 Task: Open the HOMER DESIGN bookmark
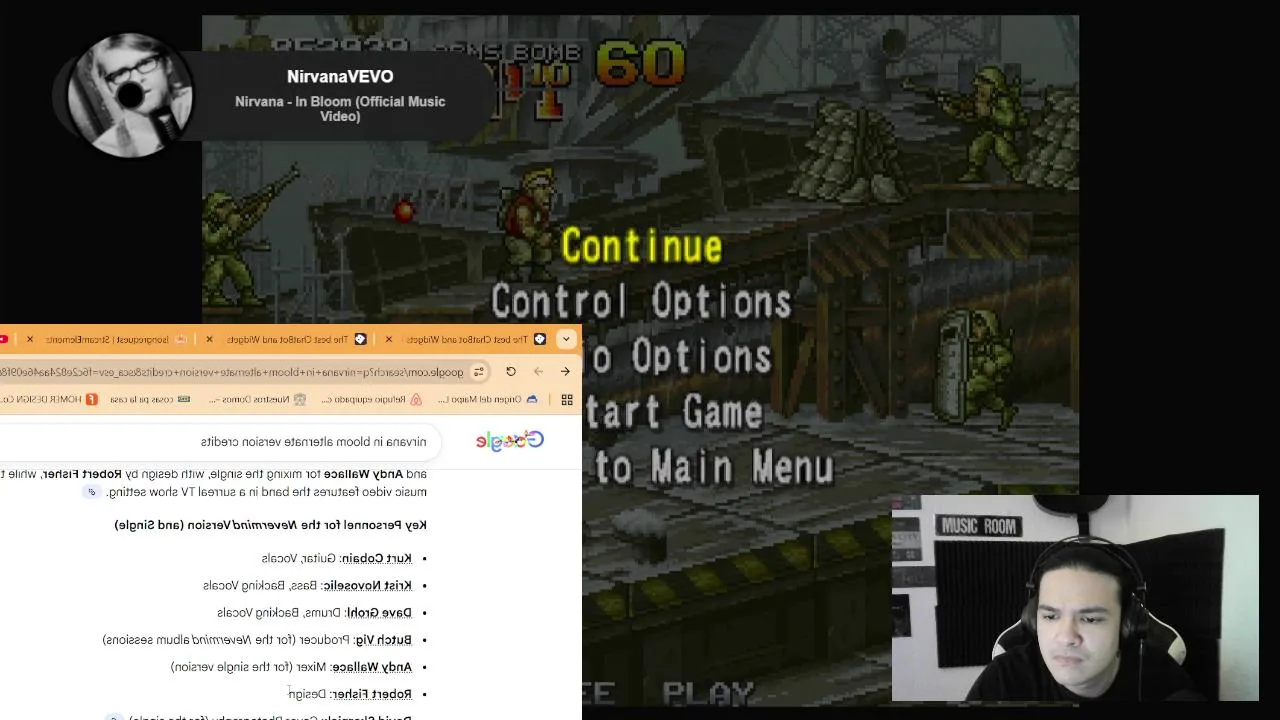point(48,399)
